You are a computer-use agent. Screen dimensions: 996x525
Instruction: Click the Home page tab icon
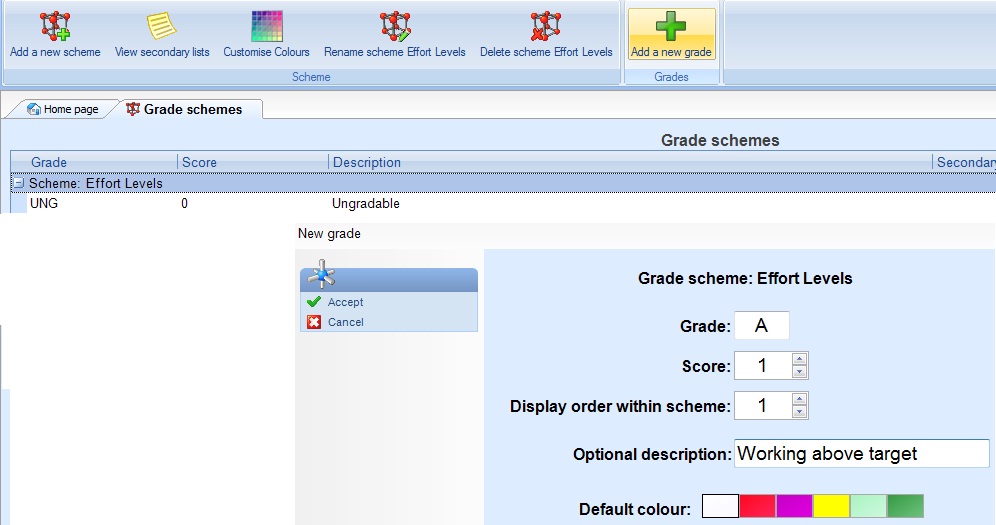click(x=34, y=109)
